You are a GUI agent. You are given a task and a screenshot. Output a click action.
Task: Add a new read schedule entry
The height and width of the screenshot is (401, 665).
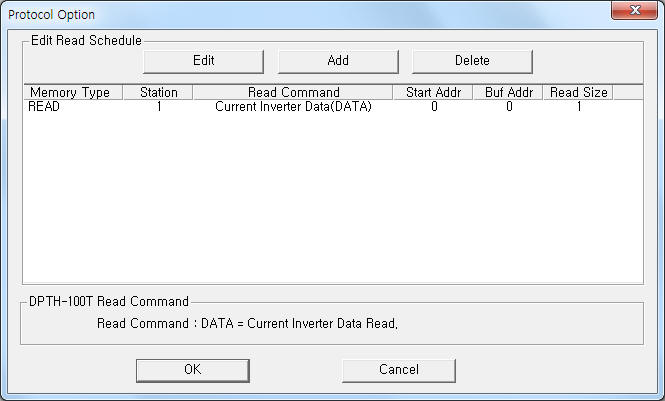click(338, 61)
